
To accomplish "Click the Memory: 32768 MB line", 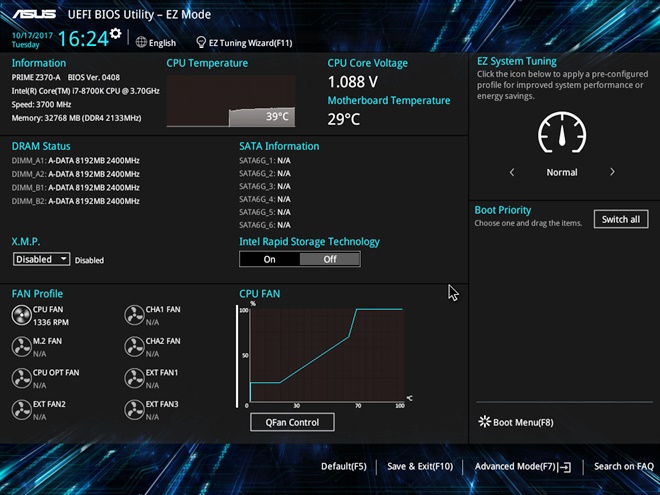I will coord(76,118).
